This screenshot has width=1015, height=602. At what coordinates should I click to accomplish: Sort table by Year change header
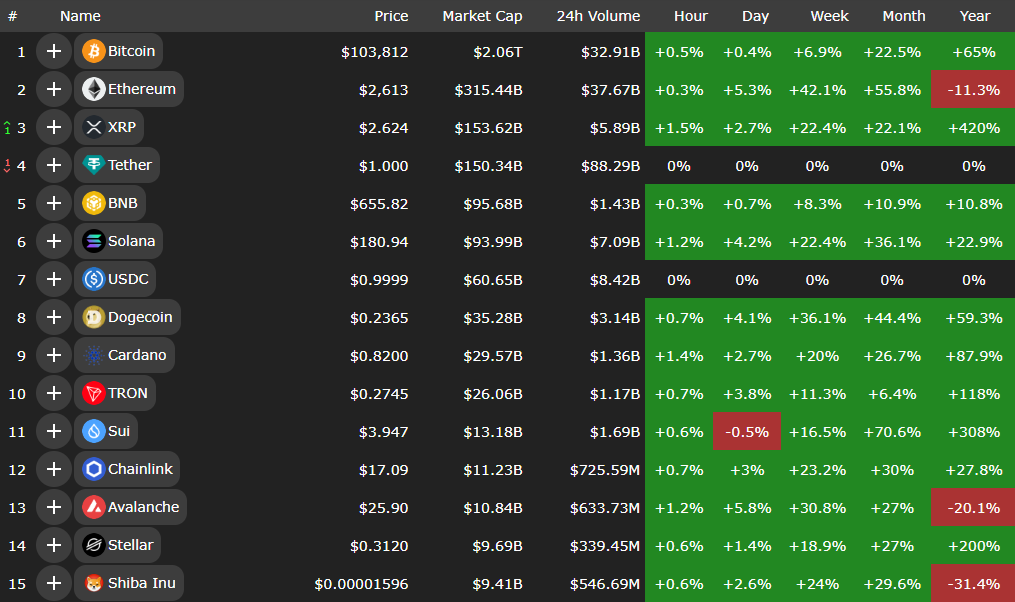click(x=975, y=16)
